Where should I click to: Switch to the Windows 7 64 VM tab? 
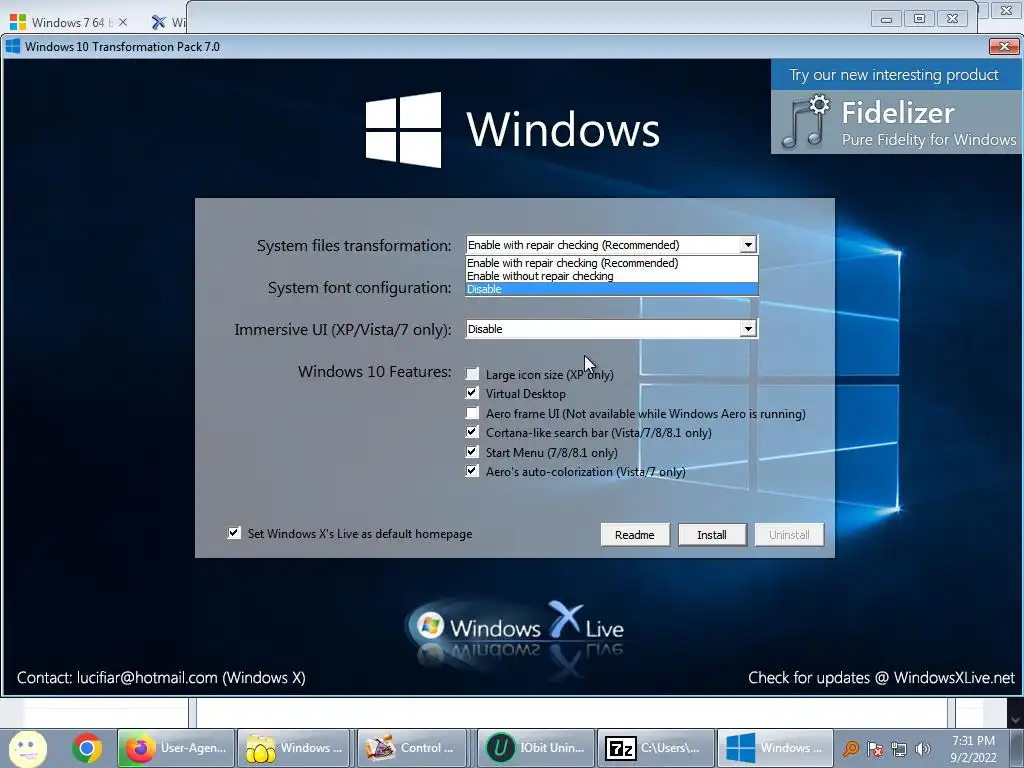pos(68,22)
